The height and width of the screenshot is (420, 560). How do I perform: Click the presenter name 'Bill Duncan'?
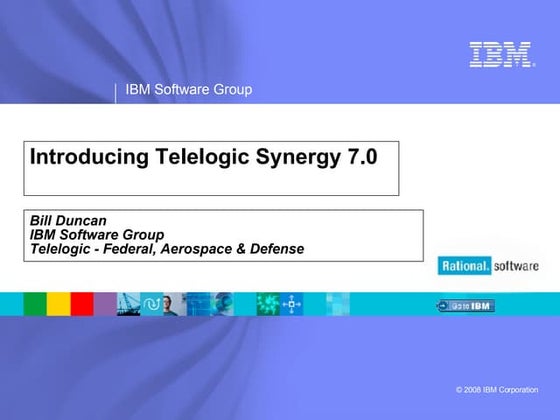click(x=68, y=221)
